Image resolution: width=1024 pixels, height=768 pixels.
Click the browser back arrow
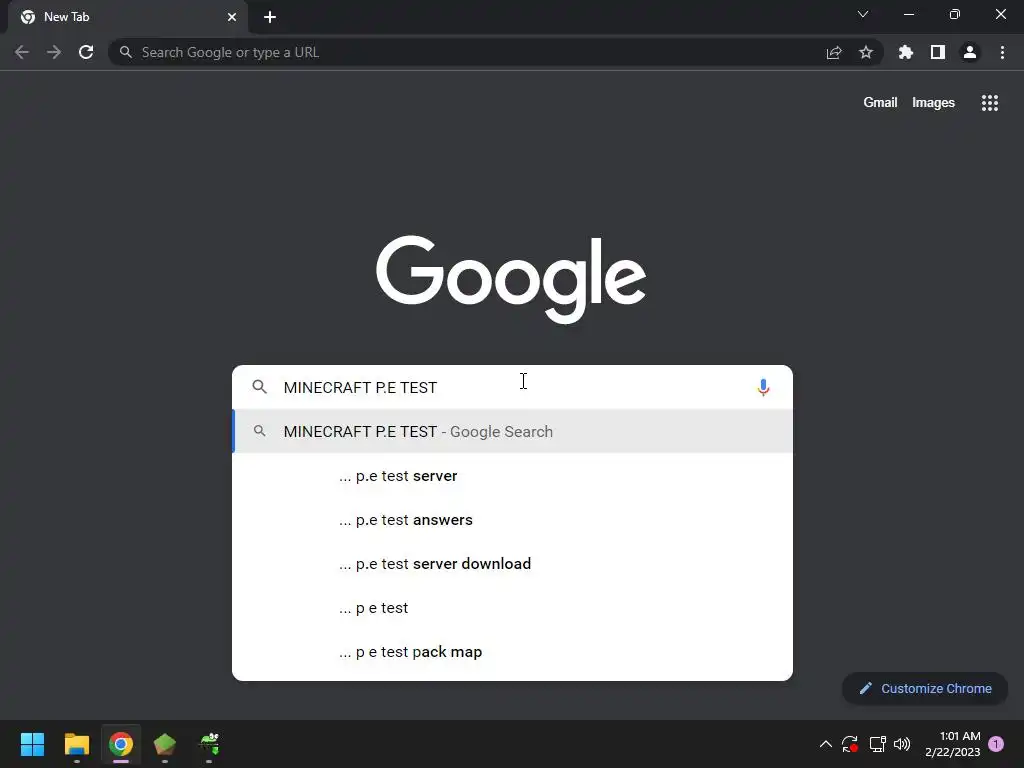click(x=22, y=52)
